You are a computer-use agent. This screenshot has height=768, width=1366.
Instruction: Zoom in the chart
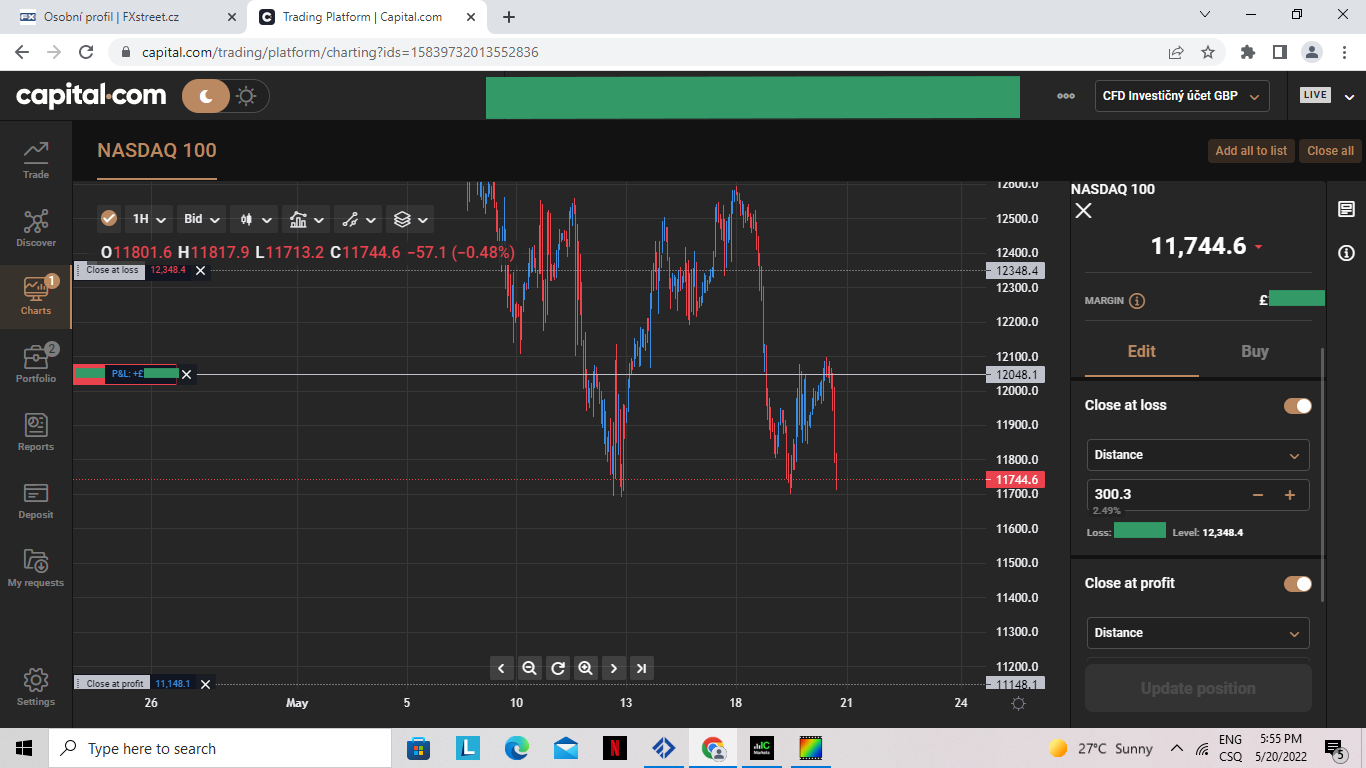click(586, 668)
